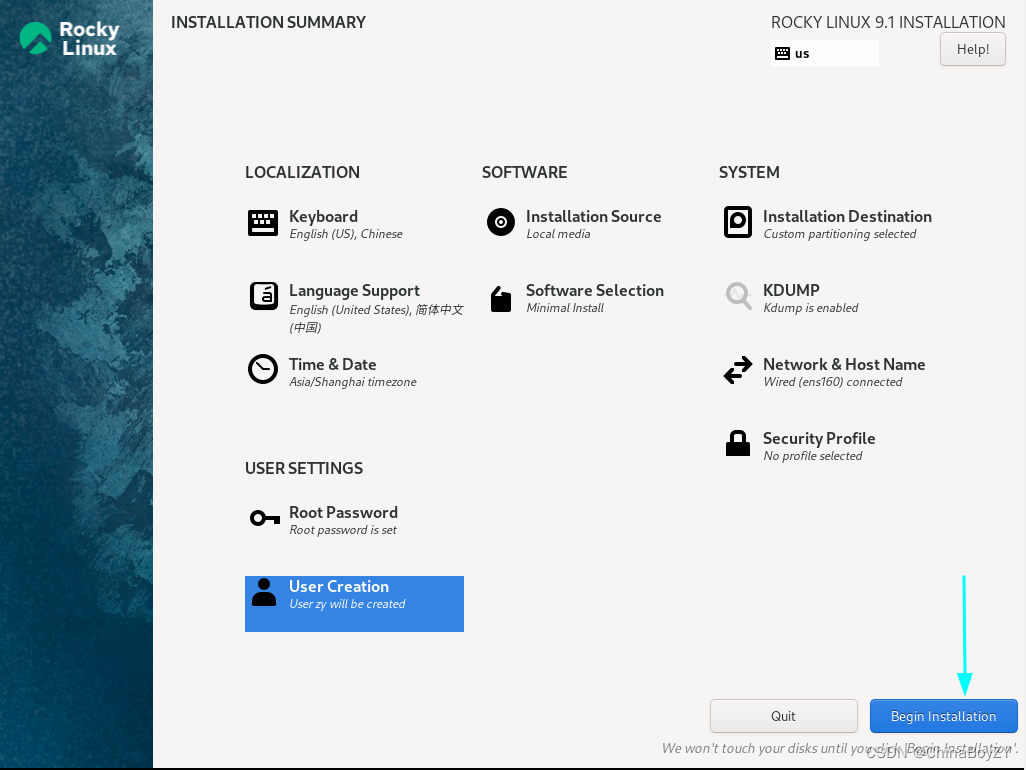Click the KDUMP magnifier icon
1026x770 pixels.
tap(737, 297)
